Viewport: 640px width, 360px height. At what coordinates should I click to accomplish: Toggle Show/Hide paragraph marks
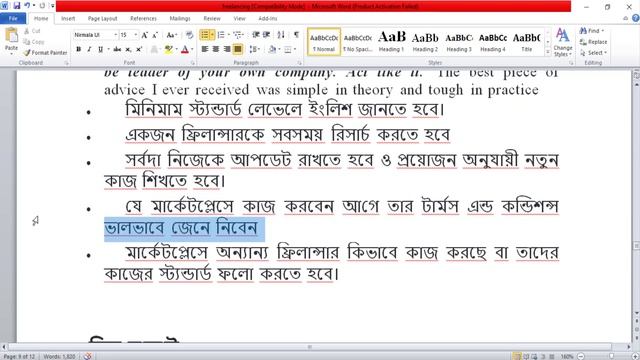[x=296, y=35]
